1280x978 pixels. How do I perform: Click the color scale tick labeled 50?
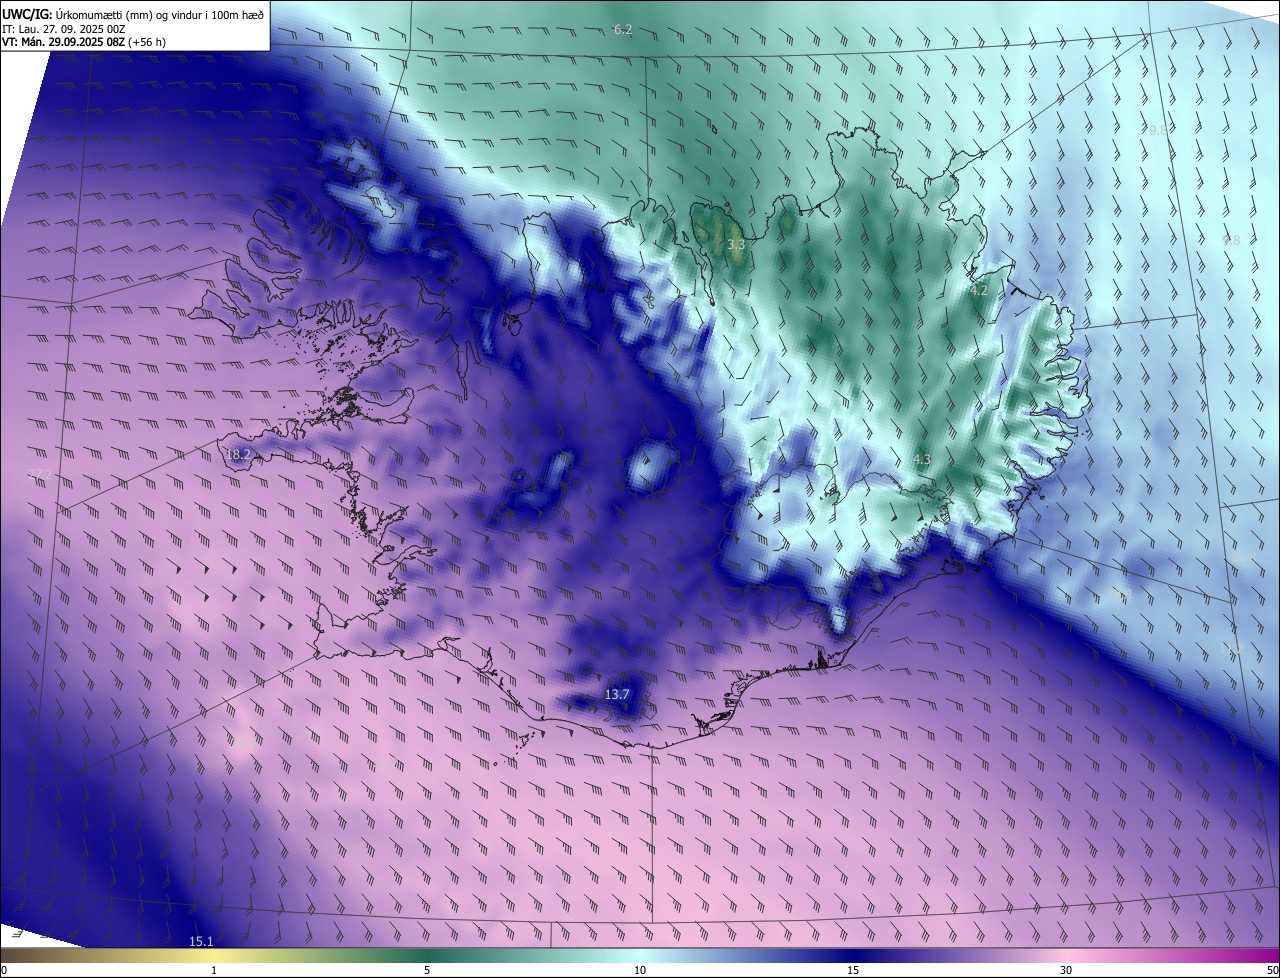(x=1272, y=970)
